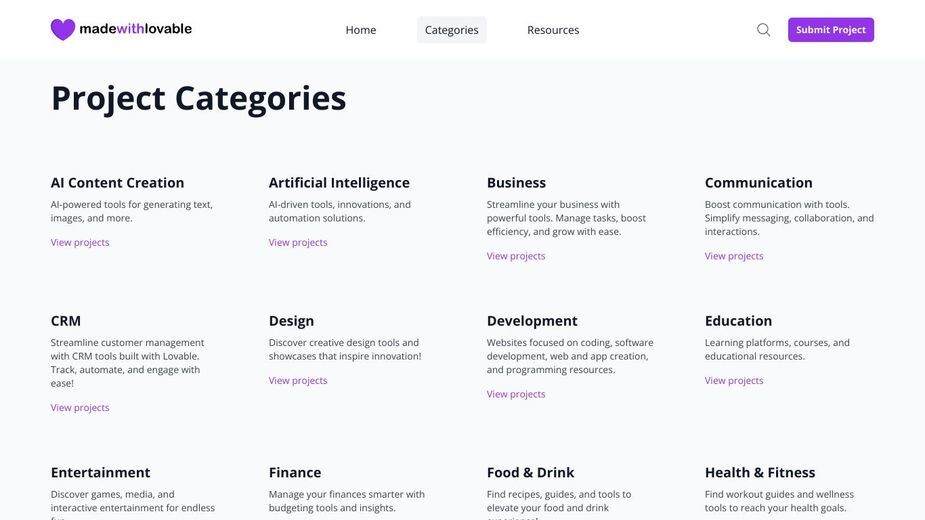View projects under Development category

pos(516,394)
